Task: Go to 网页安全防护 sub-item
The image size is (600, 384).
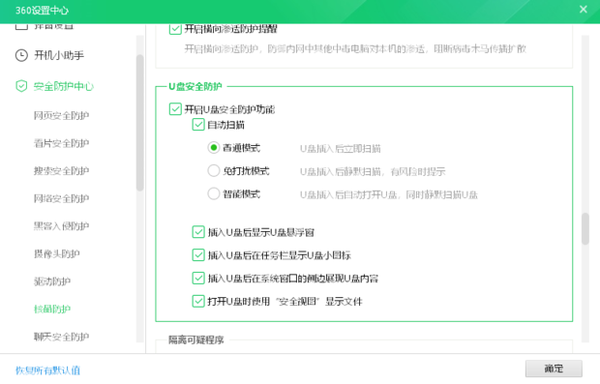Action: (61, 116)
